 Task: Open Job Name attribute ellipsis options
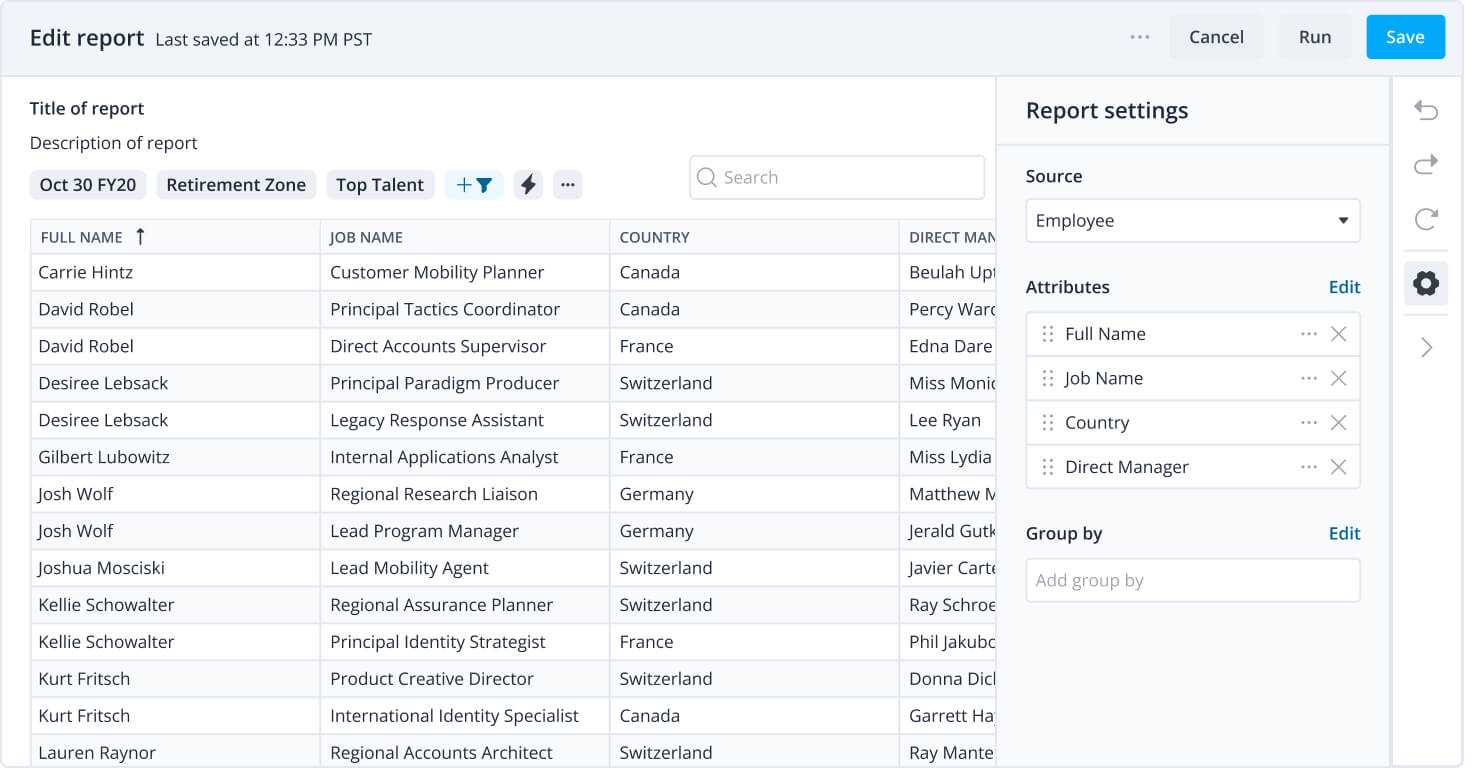pos(1309,378)
